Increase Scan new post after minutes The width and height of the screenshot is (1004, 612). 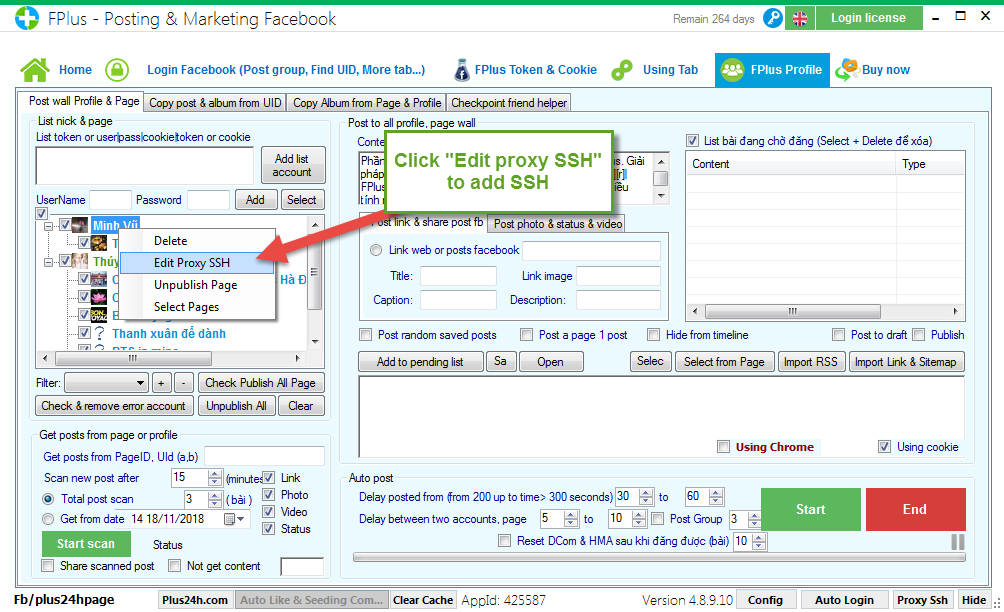[215, 474]
